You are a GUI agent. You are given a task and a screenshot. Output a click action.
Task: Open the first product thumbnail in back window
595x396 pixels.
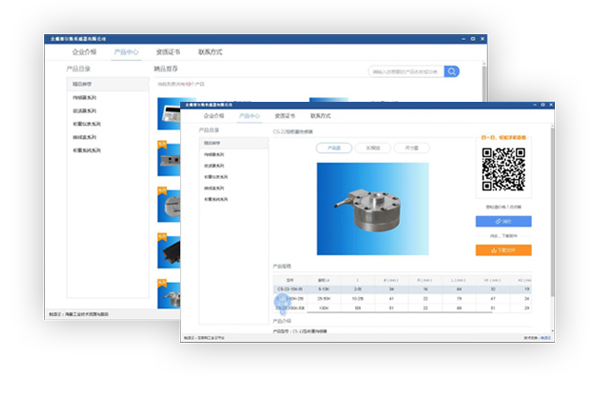pyautogui.click(x=169, y=113)
